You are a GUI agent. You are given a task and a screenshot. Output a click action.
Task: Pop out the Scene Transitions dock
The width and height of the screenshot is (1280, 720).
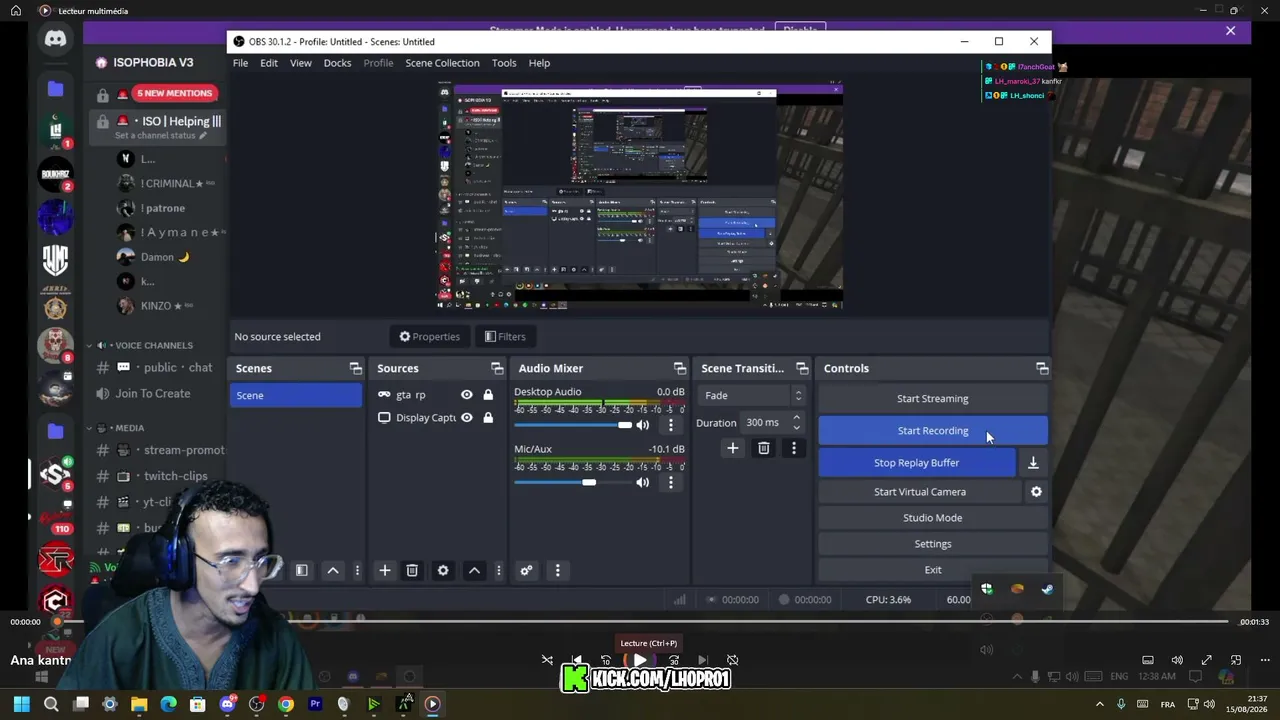[803, 368]
